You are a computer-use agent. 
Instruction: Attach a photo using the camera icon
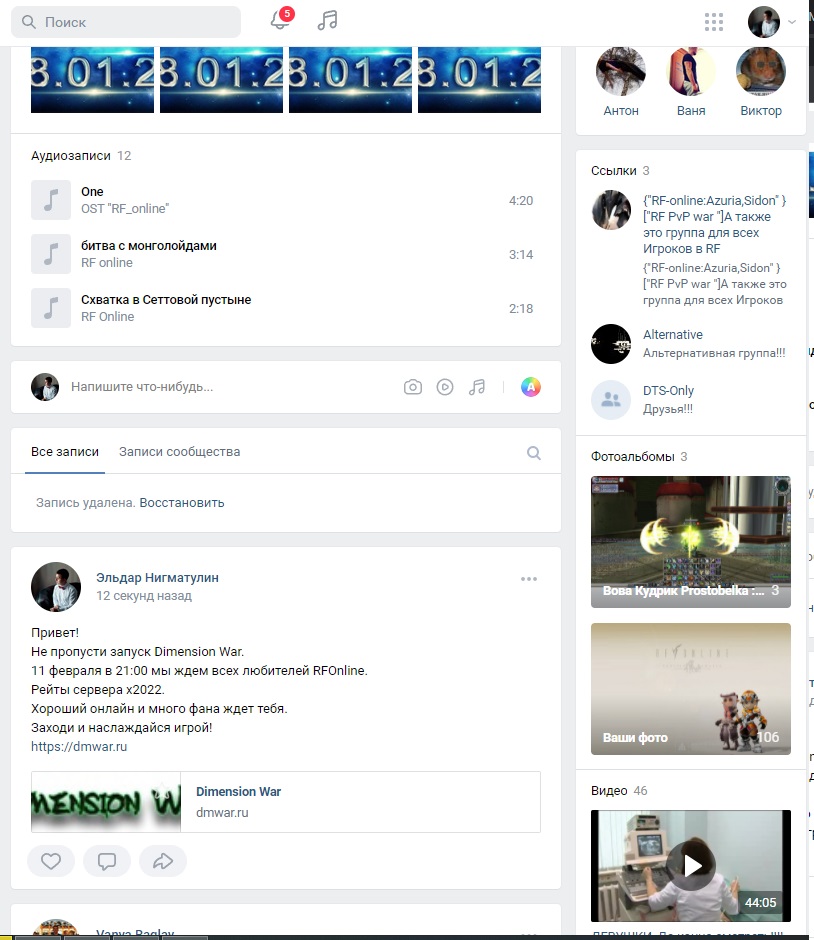coord(412,387)
